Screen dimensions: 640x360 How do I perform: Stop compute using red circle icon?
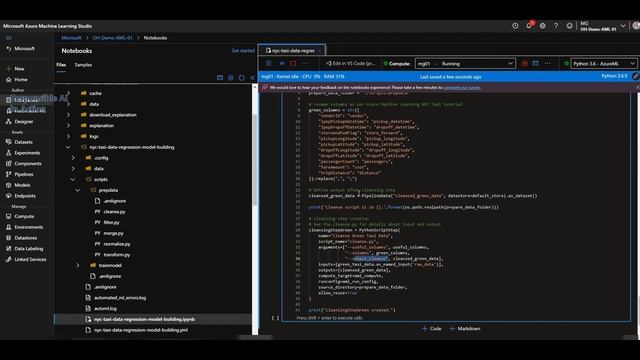click(524, 63)
